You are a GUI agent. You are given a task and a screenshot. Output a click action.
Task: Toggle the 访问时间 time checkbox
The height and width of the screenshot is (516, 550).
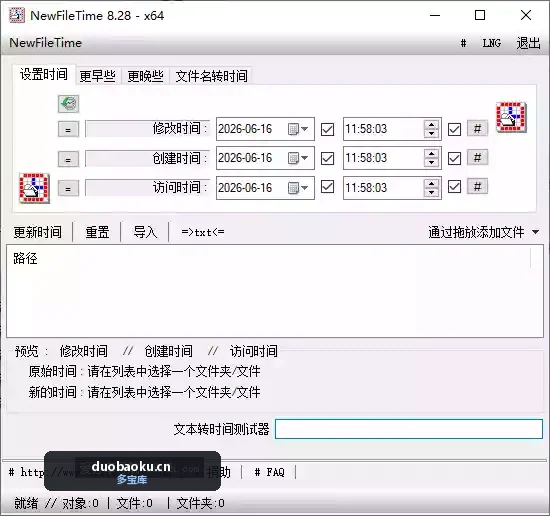(454, 187)
